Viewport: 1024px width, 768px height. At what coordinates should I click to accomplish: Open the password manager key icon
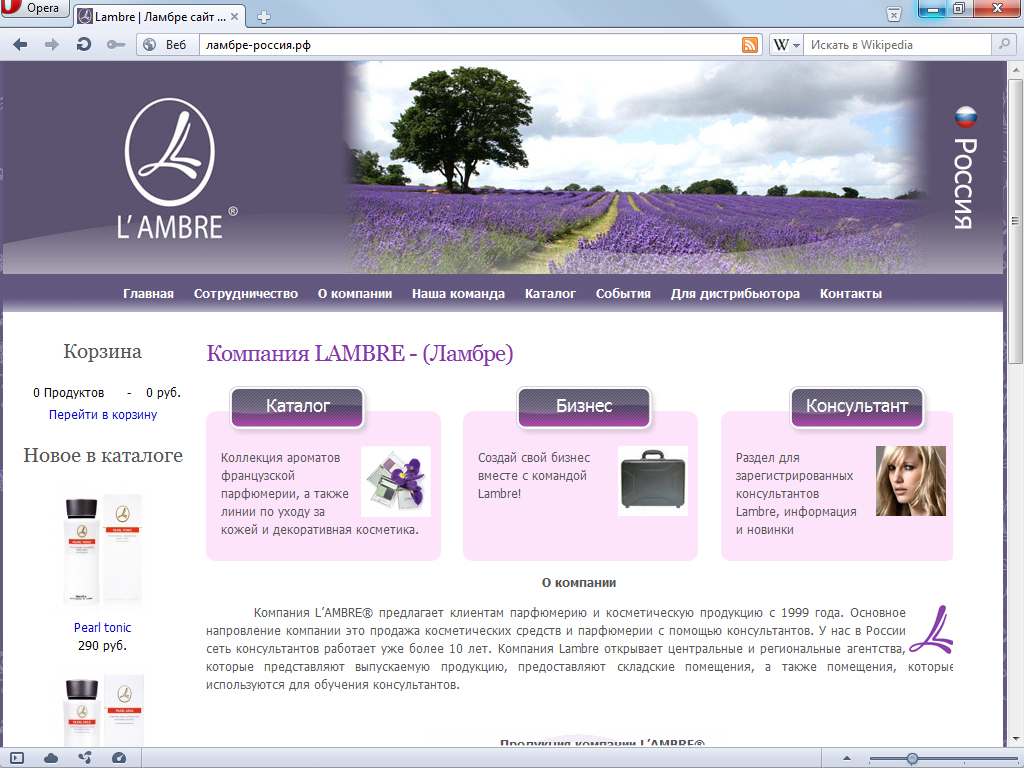point(116,44)
